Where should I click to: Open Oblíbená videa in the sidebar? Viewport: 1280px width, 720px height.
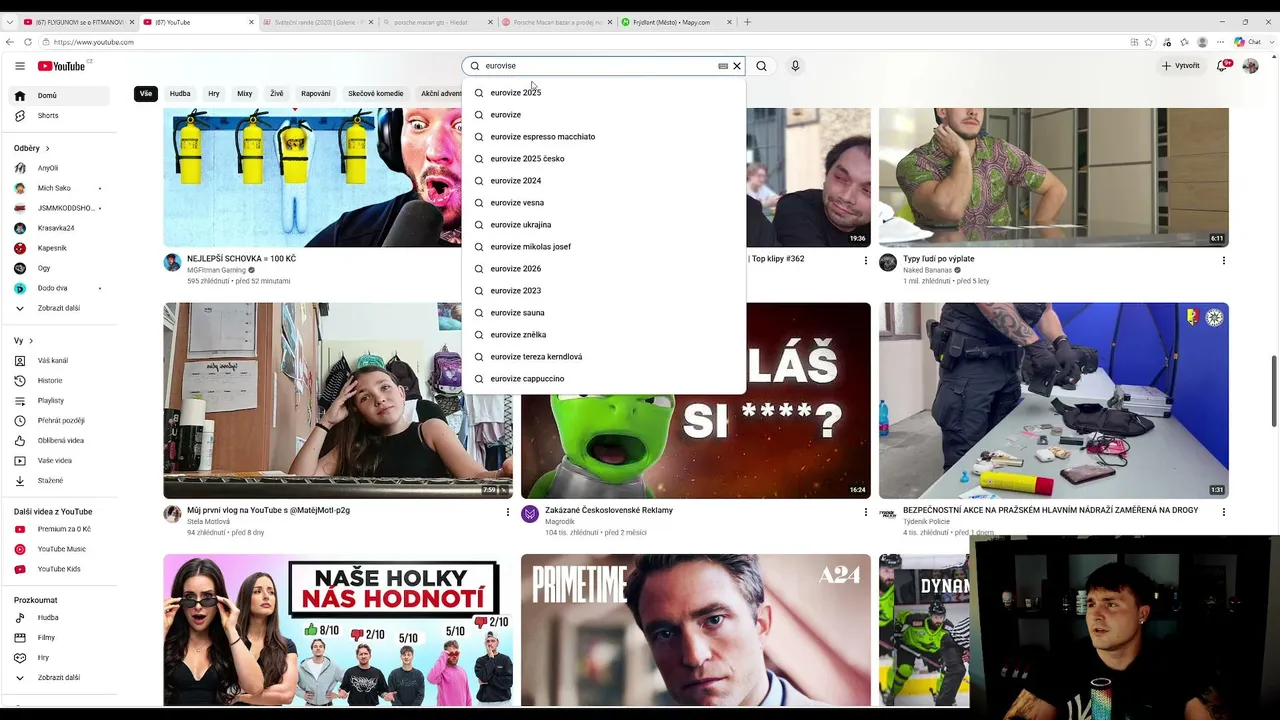[60, 441]
